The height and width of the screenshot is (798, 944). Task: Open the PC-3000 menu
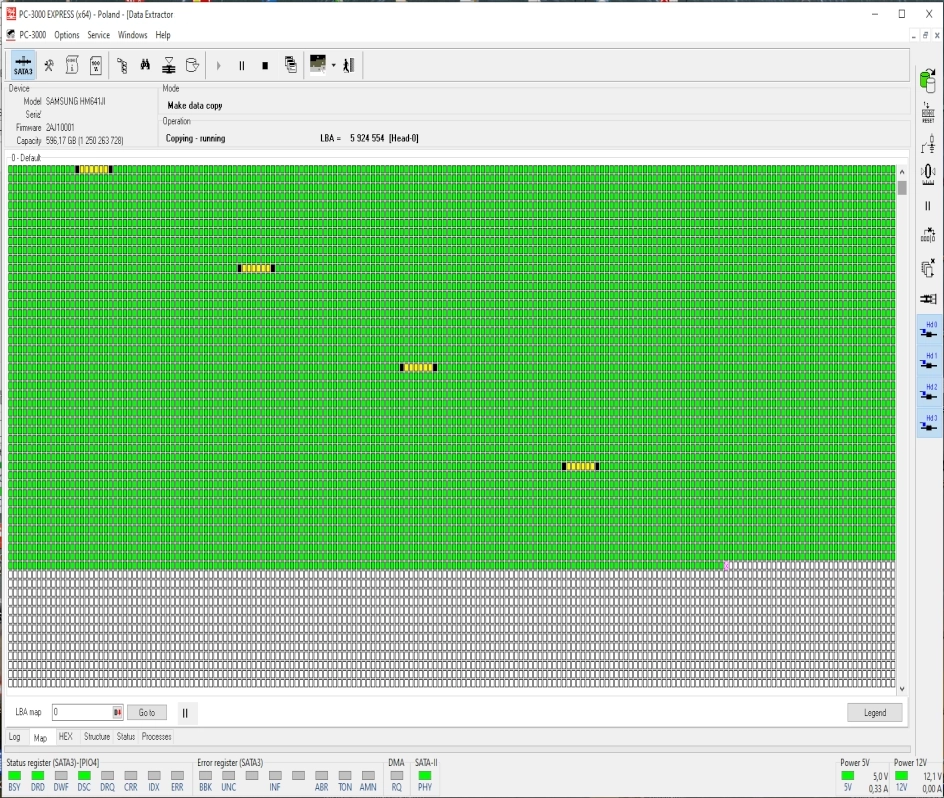pyautogui.click(x=33, y=35)
